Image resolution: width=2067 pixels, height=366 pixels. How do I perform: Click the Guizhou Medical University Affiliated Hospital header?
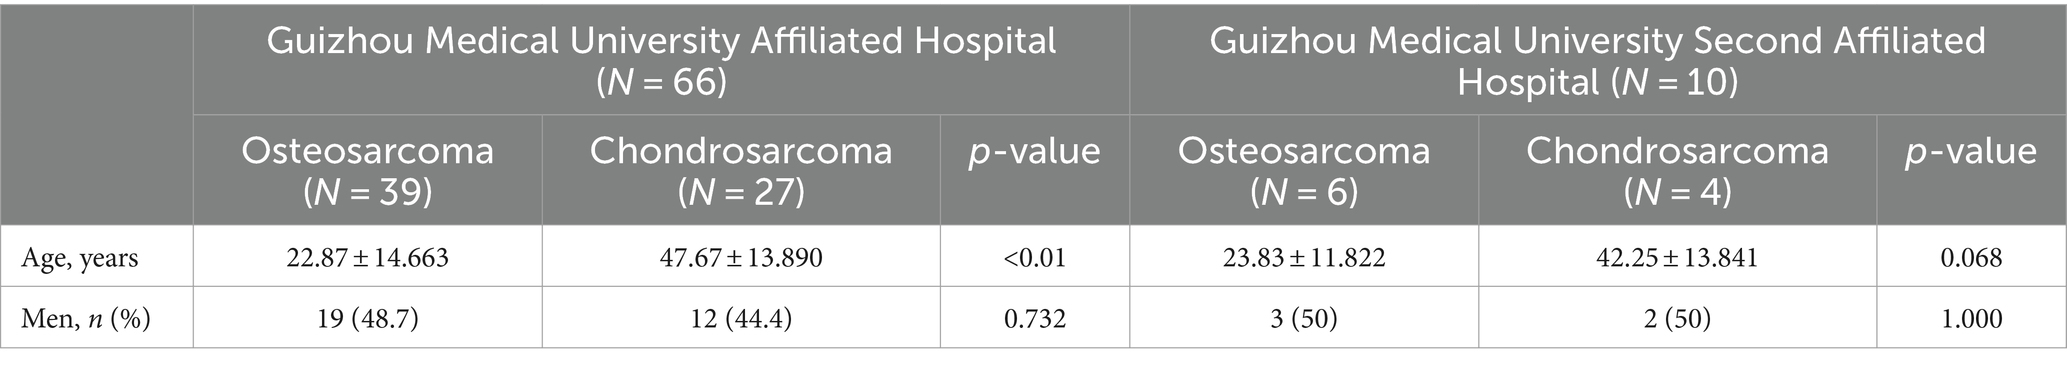[661, 60]
